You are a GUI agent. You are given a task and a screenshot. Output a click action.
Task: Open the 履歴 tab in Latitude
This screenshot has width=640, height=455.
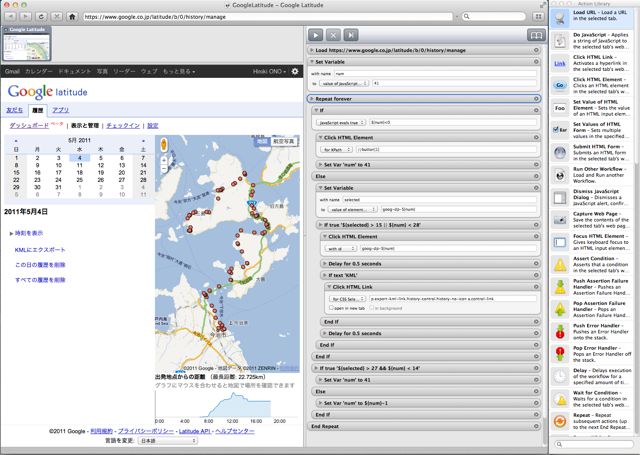[38, 110]
